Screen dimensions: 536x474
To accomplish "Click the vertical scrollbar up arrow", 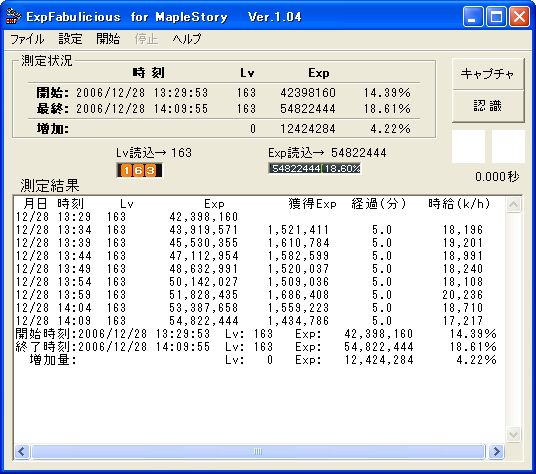I will [x=513, y=204].
